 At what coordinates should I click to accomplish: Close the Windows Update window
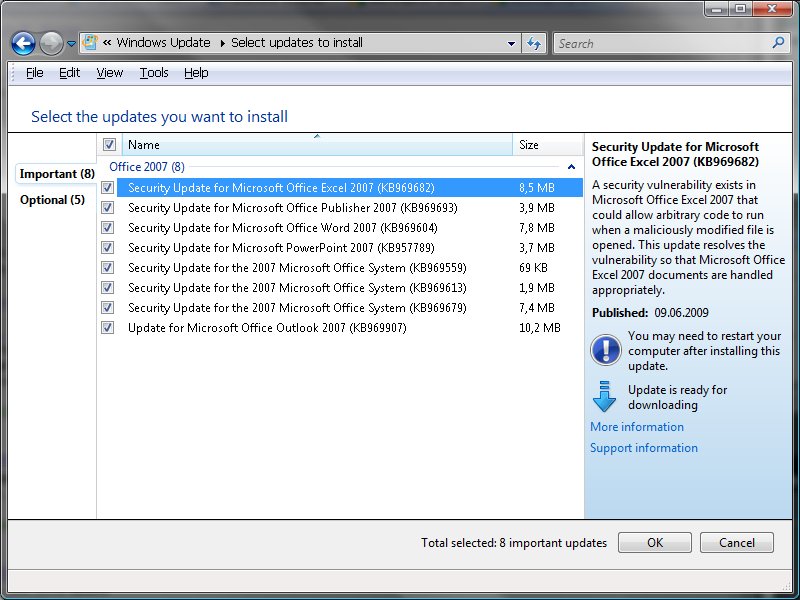coord(772,9)
